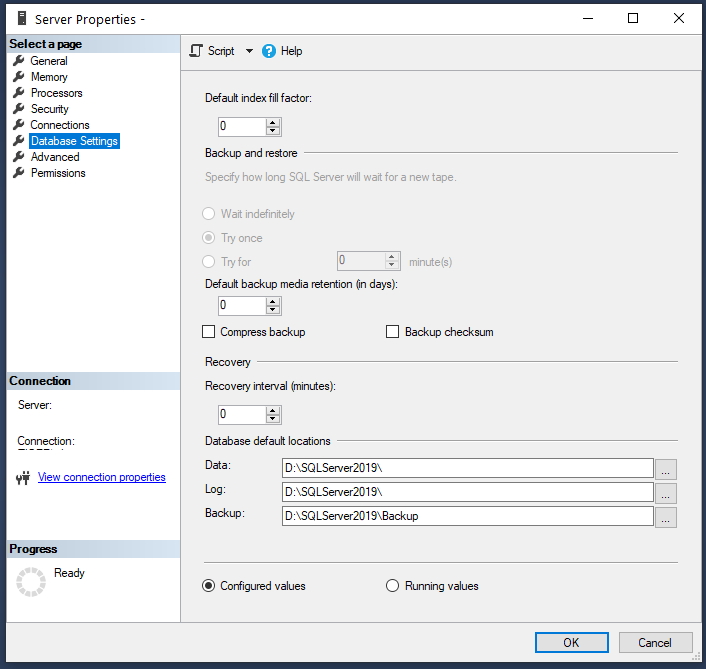Click the Script toolbar icon

coord(196,51)
